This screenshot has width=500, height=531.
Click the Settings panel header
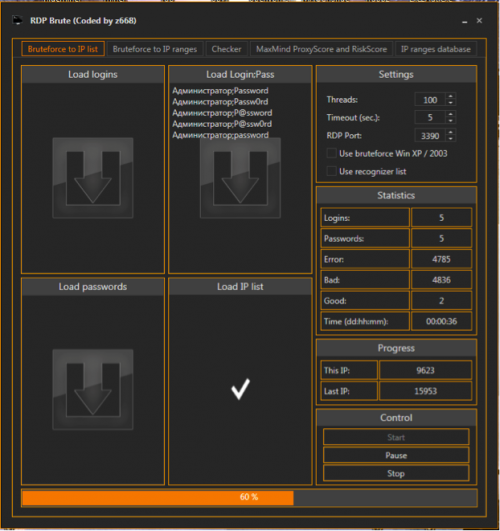coord(396,75)
